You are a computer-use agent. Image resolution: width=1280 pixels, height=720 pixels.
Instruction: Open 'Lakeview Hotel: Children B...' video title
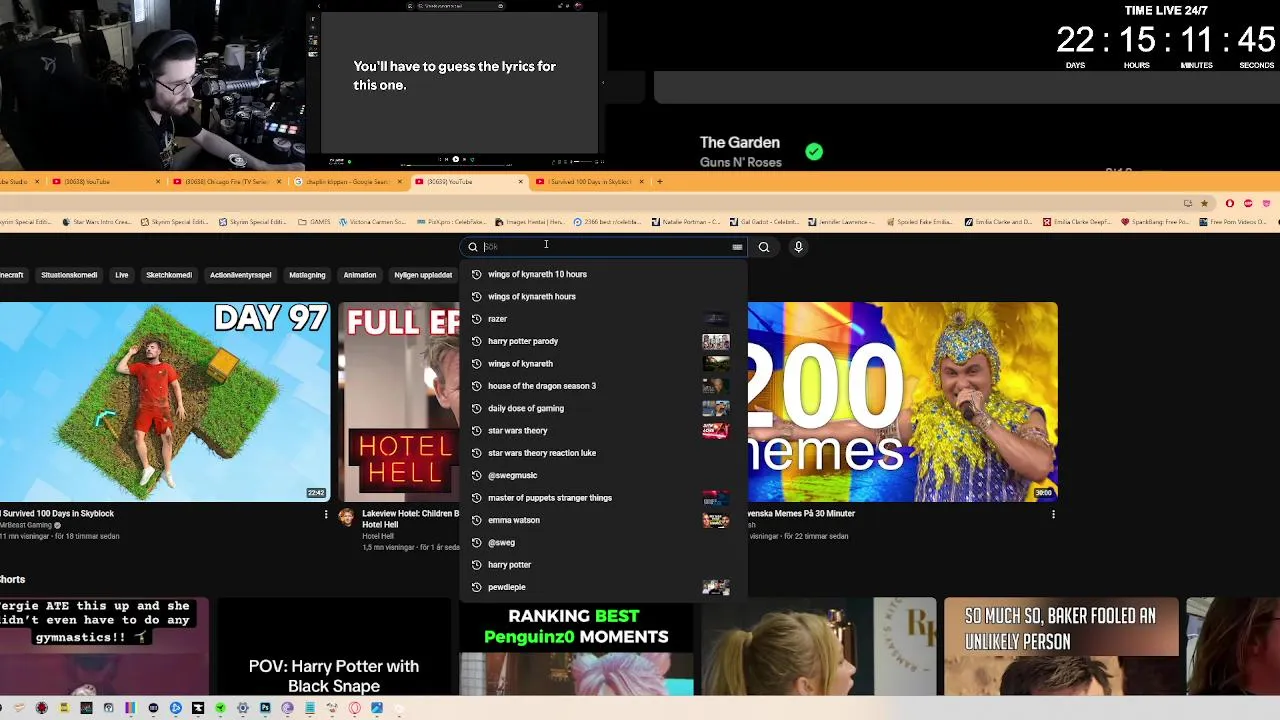pyautogui.click(x=410, y=519)
